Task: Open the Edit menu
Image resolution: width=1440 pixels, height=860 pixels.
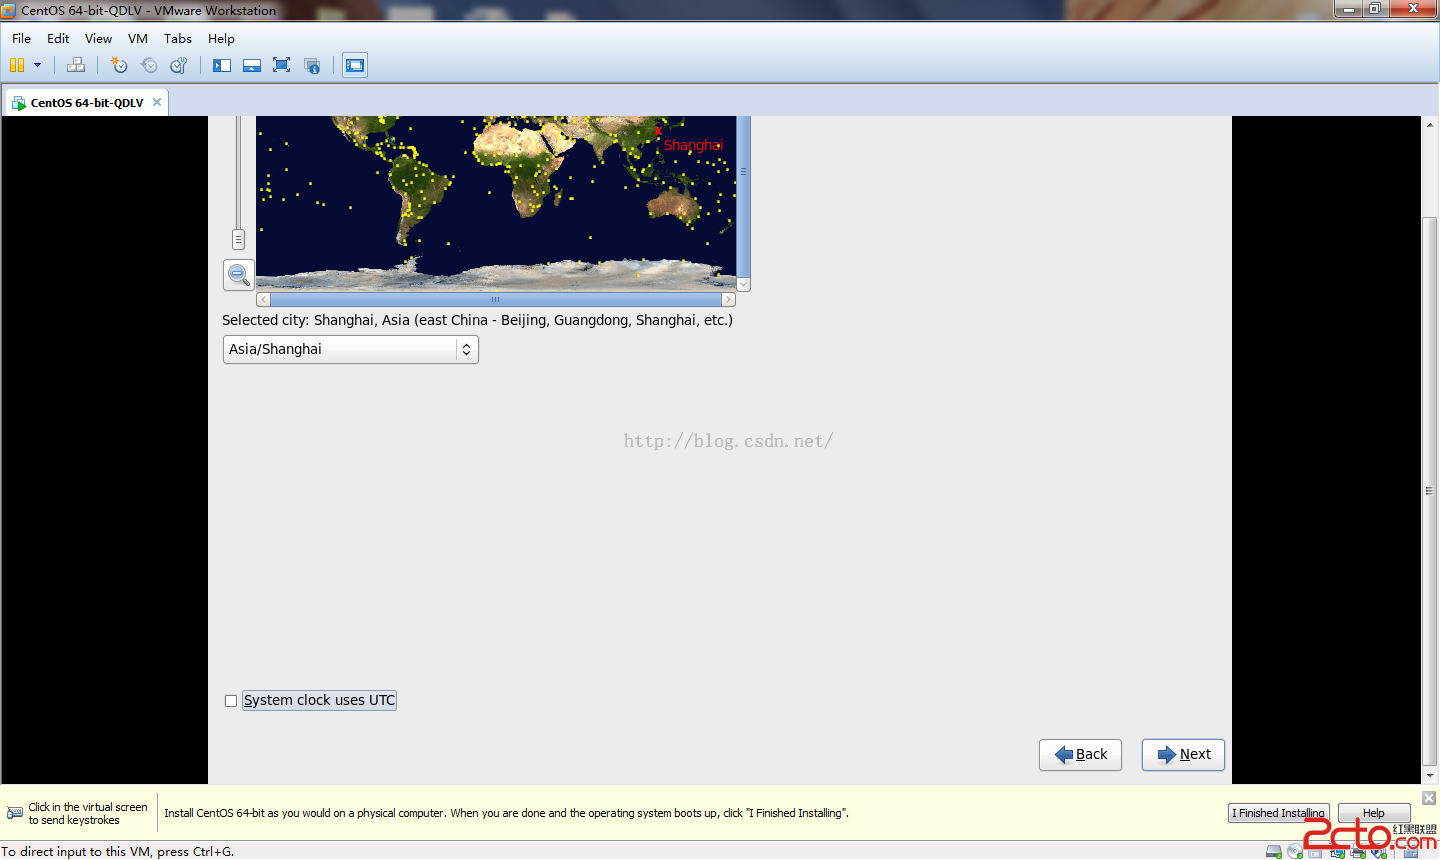Action: tap(58, 38)
